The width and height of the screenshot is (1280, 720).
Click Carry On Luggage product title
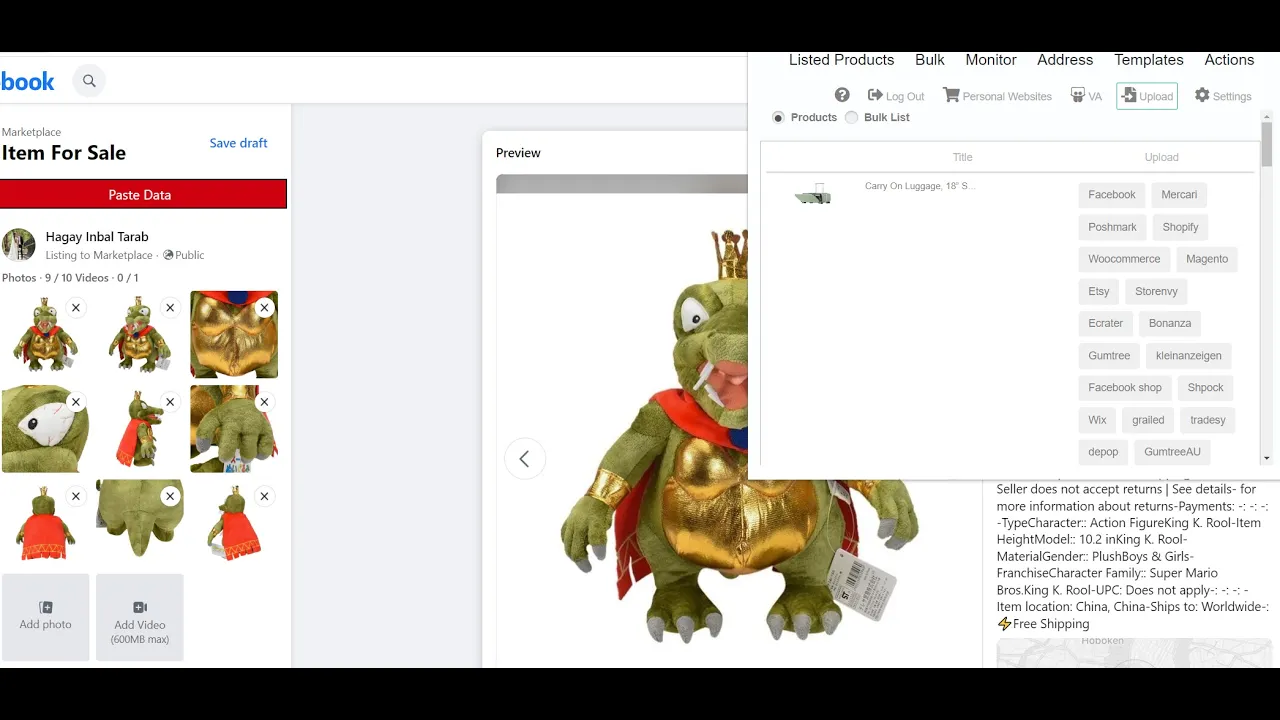pos(919,186)
